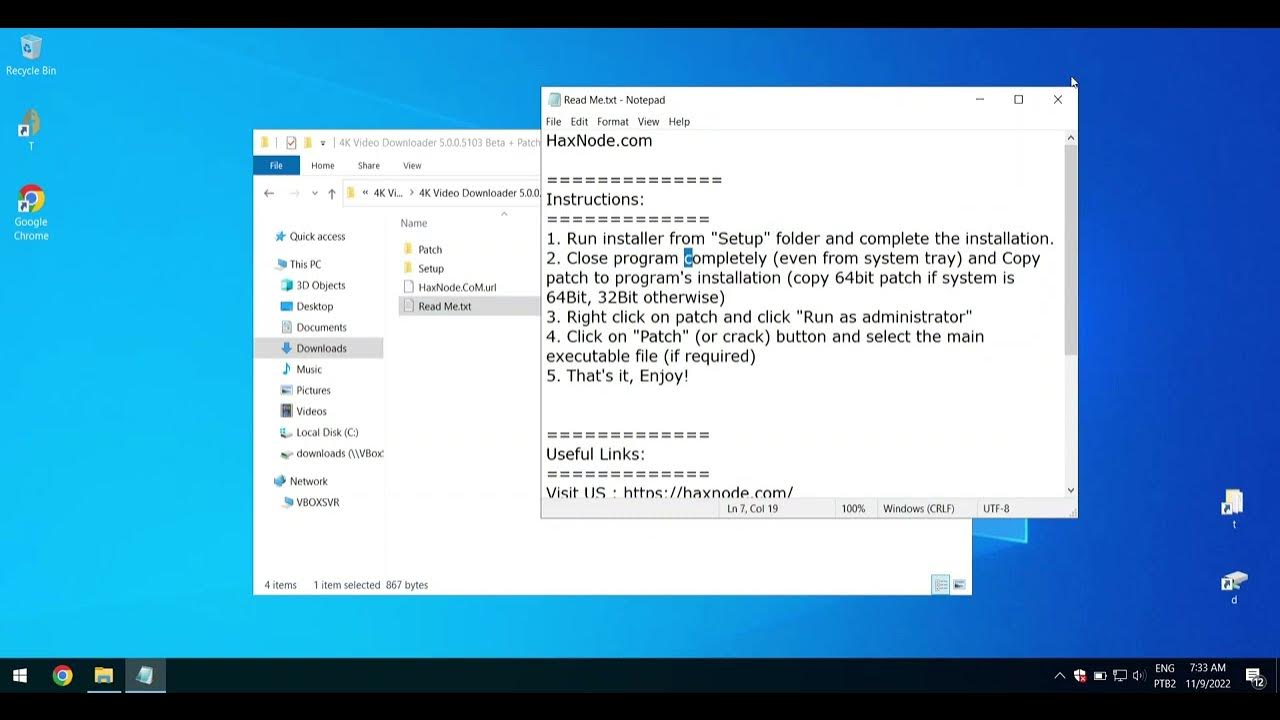Open Google Chrome from the taskbar
This screenshot has width=1280, height=720.
pos(62,676)
